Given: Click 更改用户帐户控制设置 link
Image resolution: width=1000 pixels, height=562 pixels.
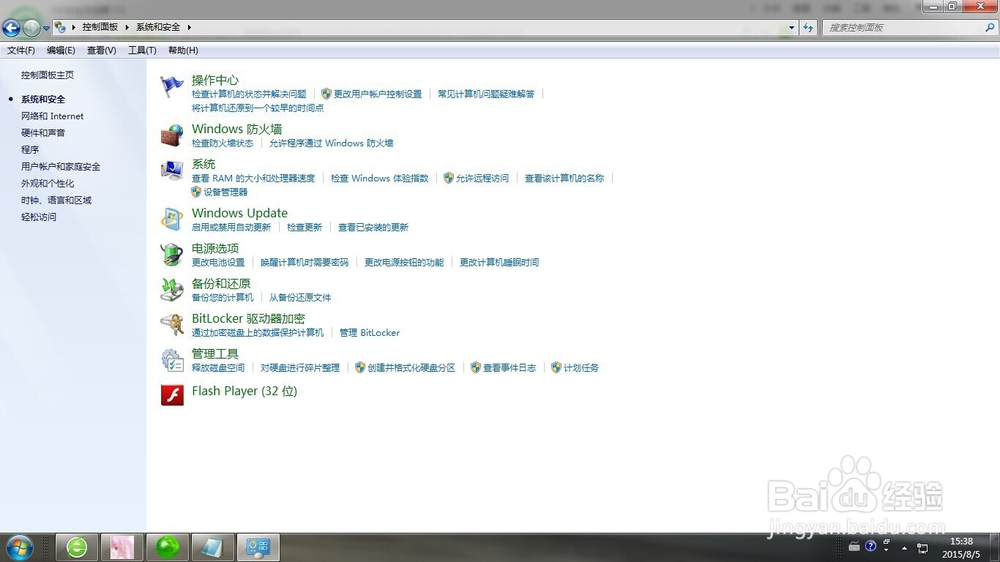Looking at the screenshot, I should [378, 94].
